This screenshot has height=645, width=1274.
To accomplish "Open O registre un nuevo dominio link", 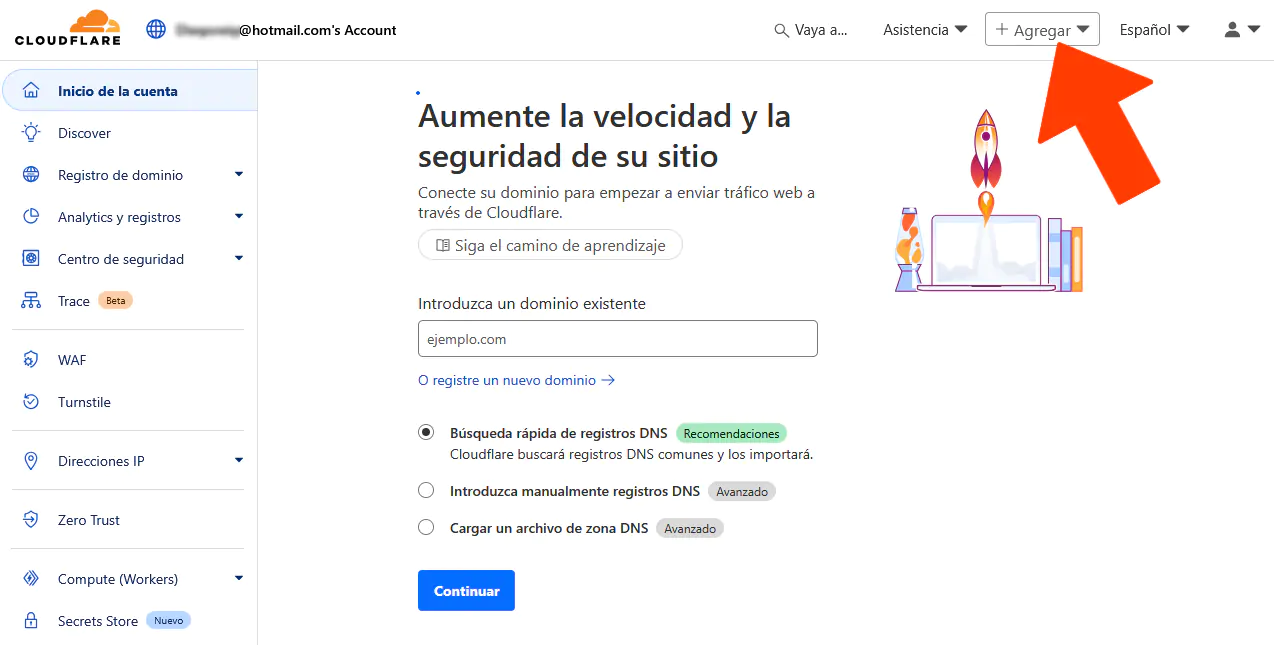I will click(x=516, y=380).
